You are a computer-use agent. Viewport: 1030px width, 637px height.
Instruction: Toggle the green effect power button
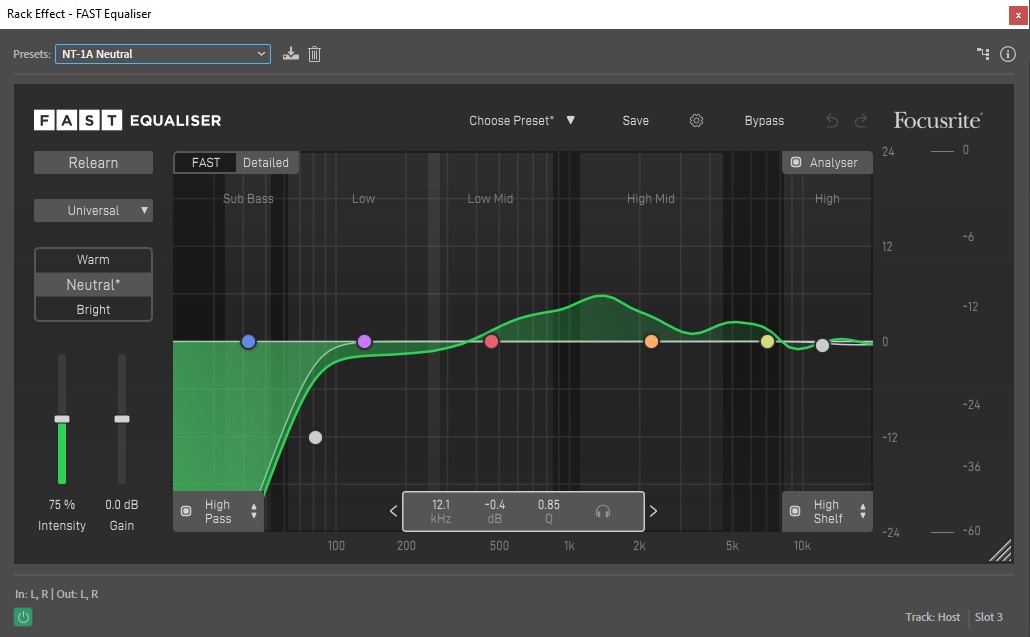(x=23, y=617)
